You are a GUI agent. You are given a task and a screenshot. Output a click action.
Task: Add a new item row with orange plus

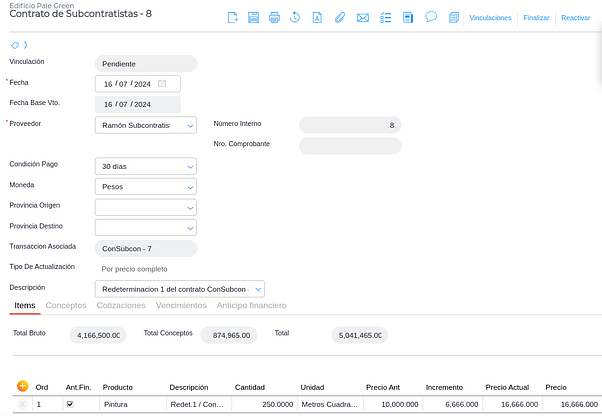coord(23,386)
